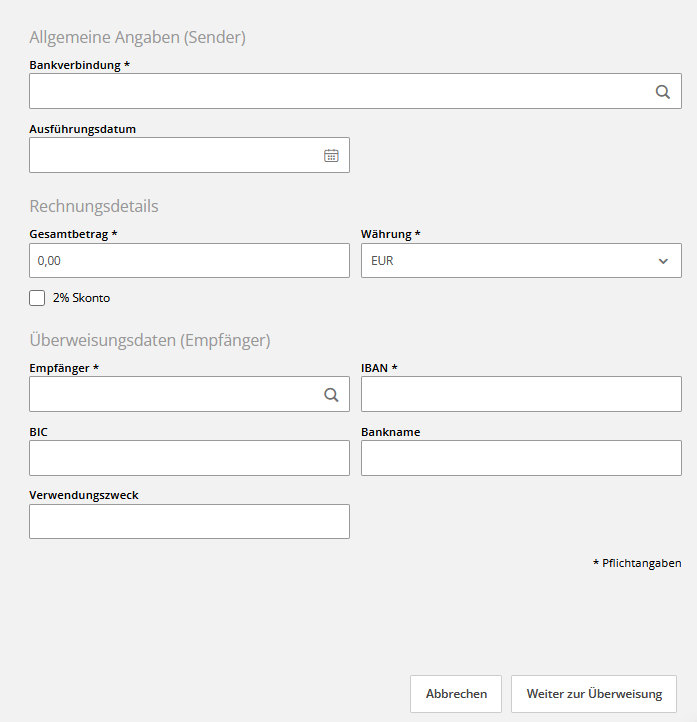Open the calendar picker for Ausführungsdatum
This screenshot has width=697, height=722.
[331, 155]
